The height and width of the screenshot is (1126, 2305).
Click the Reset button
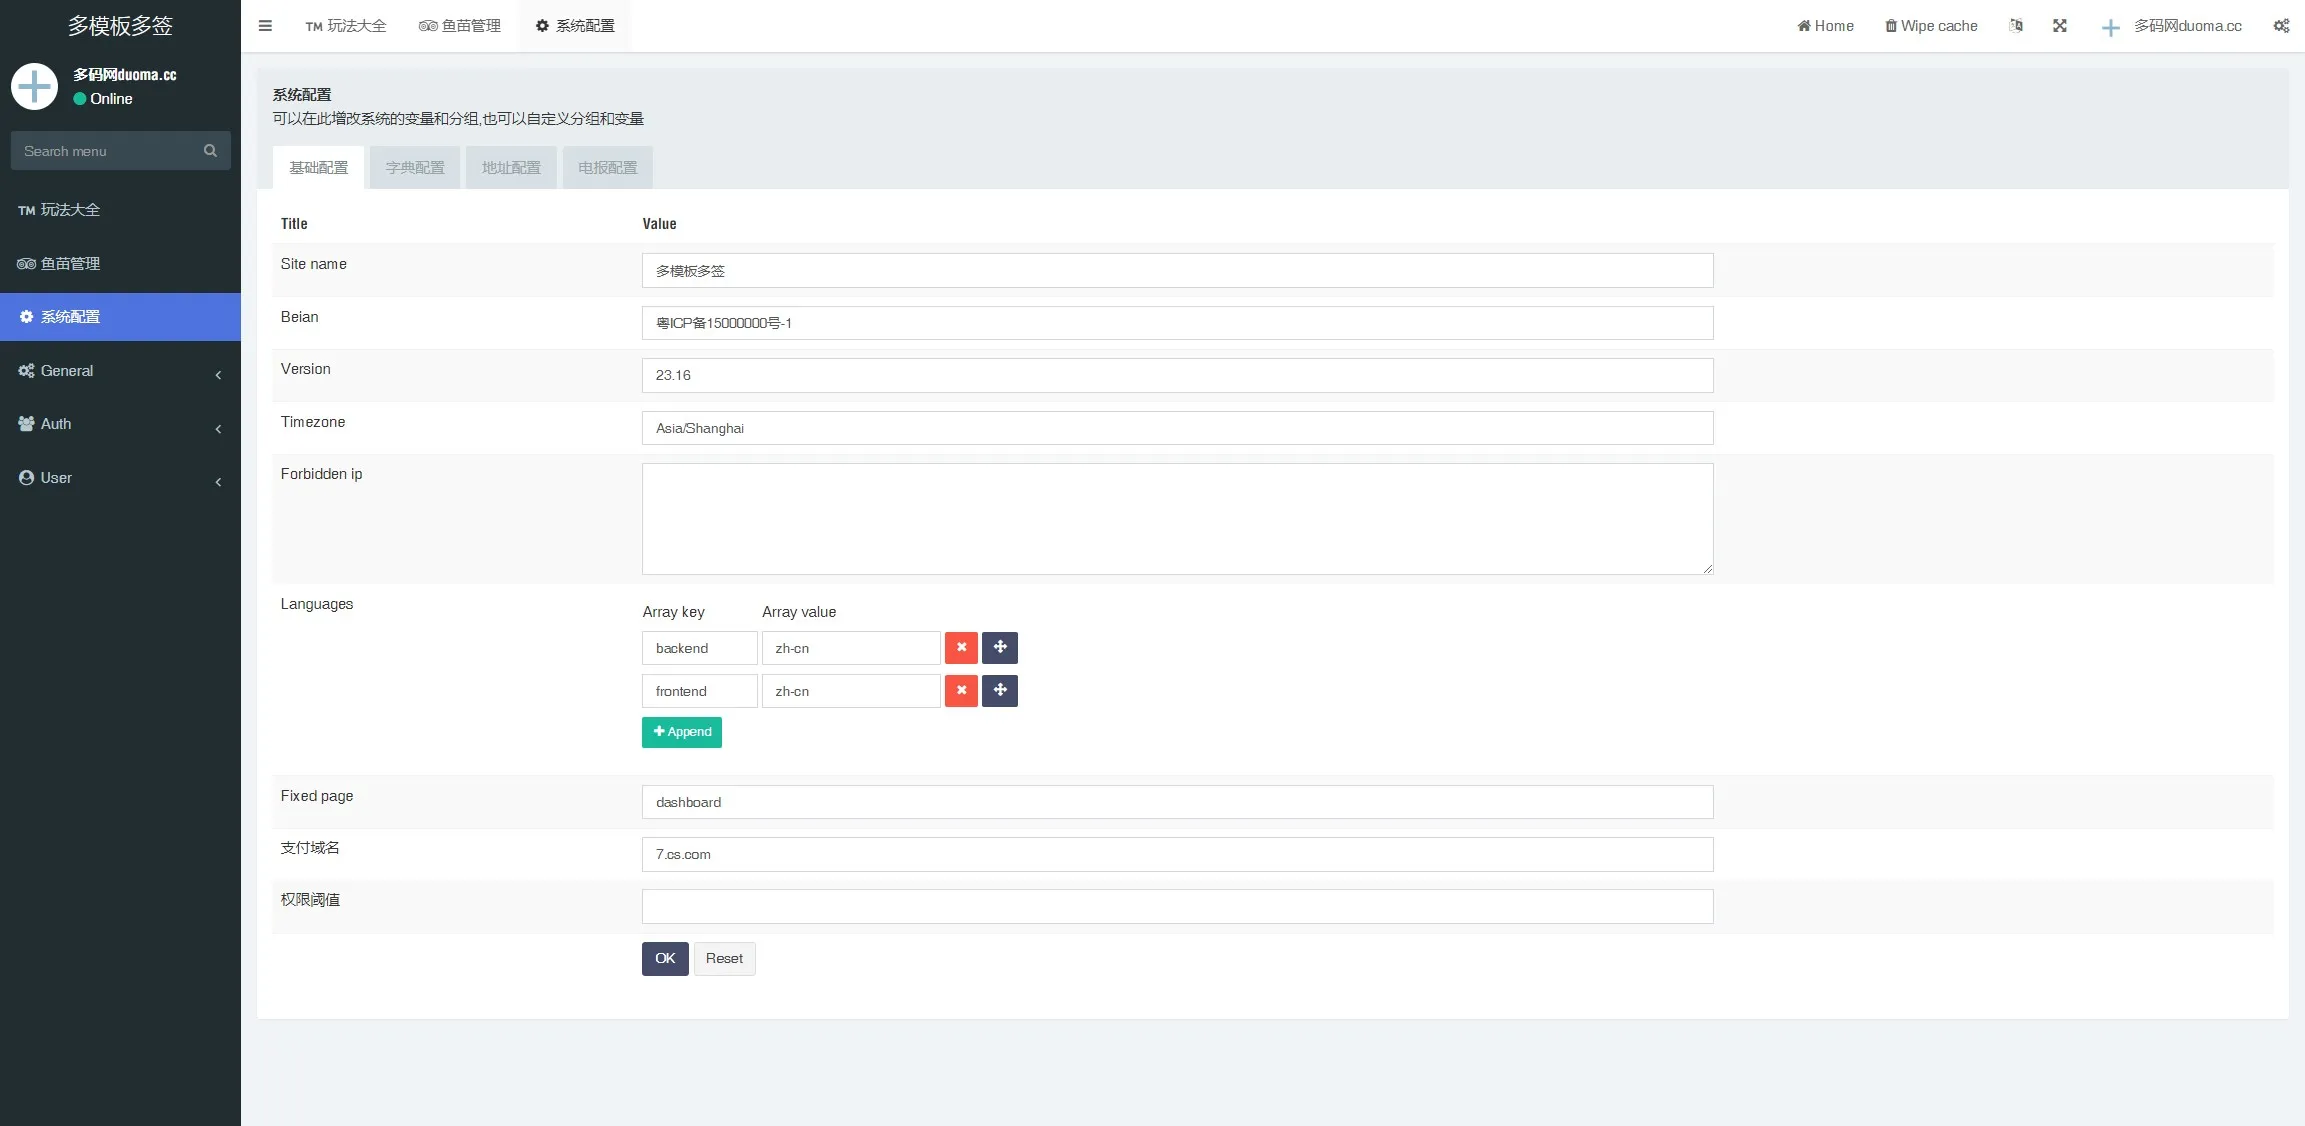coord(724,959)
